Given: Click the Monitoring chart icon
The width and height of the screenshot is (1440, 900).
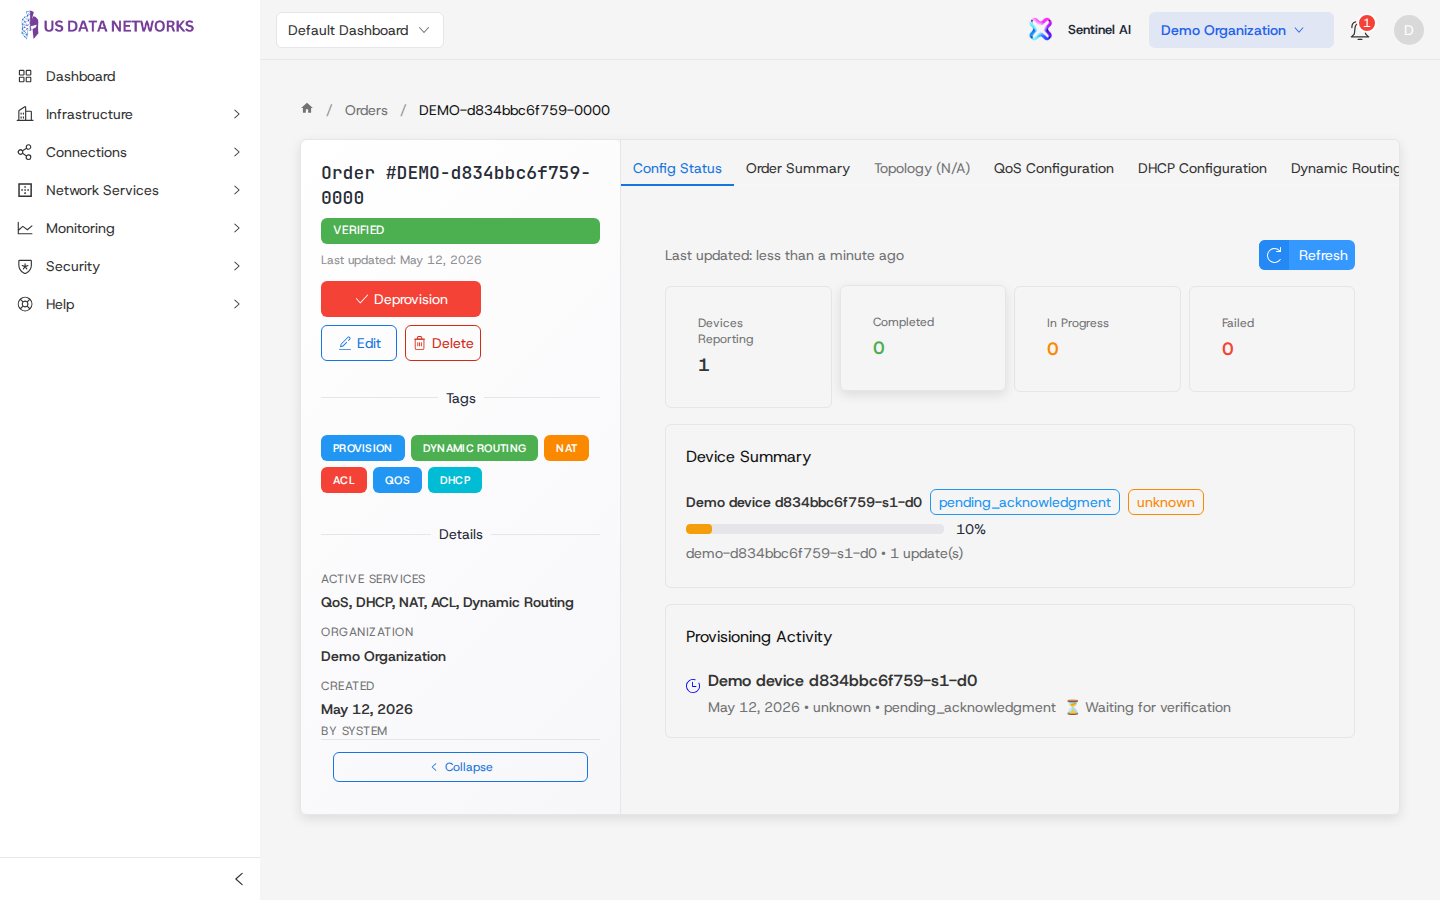Looking at the screenshot, I should coord(25,228).
